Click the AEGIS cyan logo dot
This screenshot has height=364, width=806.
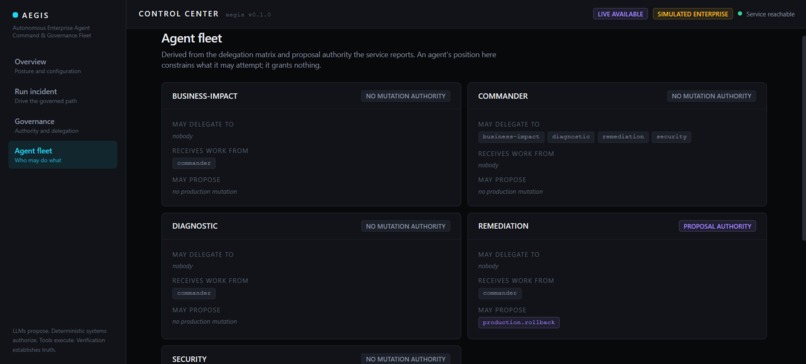(x=15, y=15)
